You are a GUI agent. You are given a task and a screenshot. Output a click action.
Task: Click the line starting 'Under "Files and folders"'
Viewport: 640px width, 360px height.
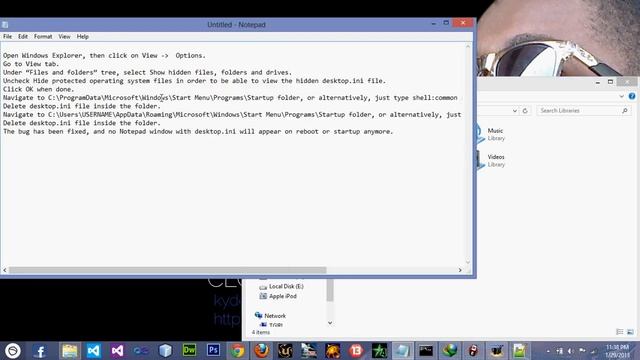(x=147, y=73)
